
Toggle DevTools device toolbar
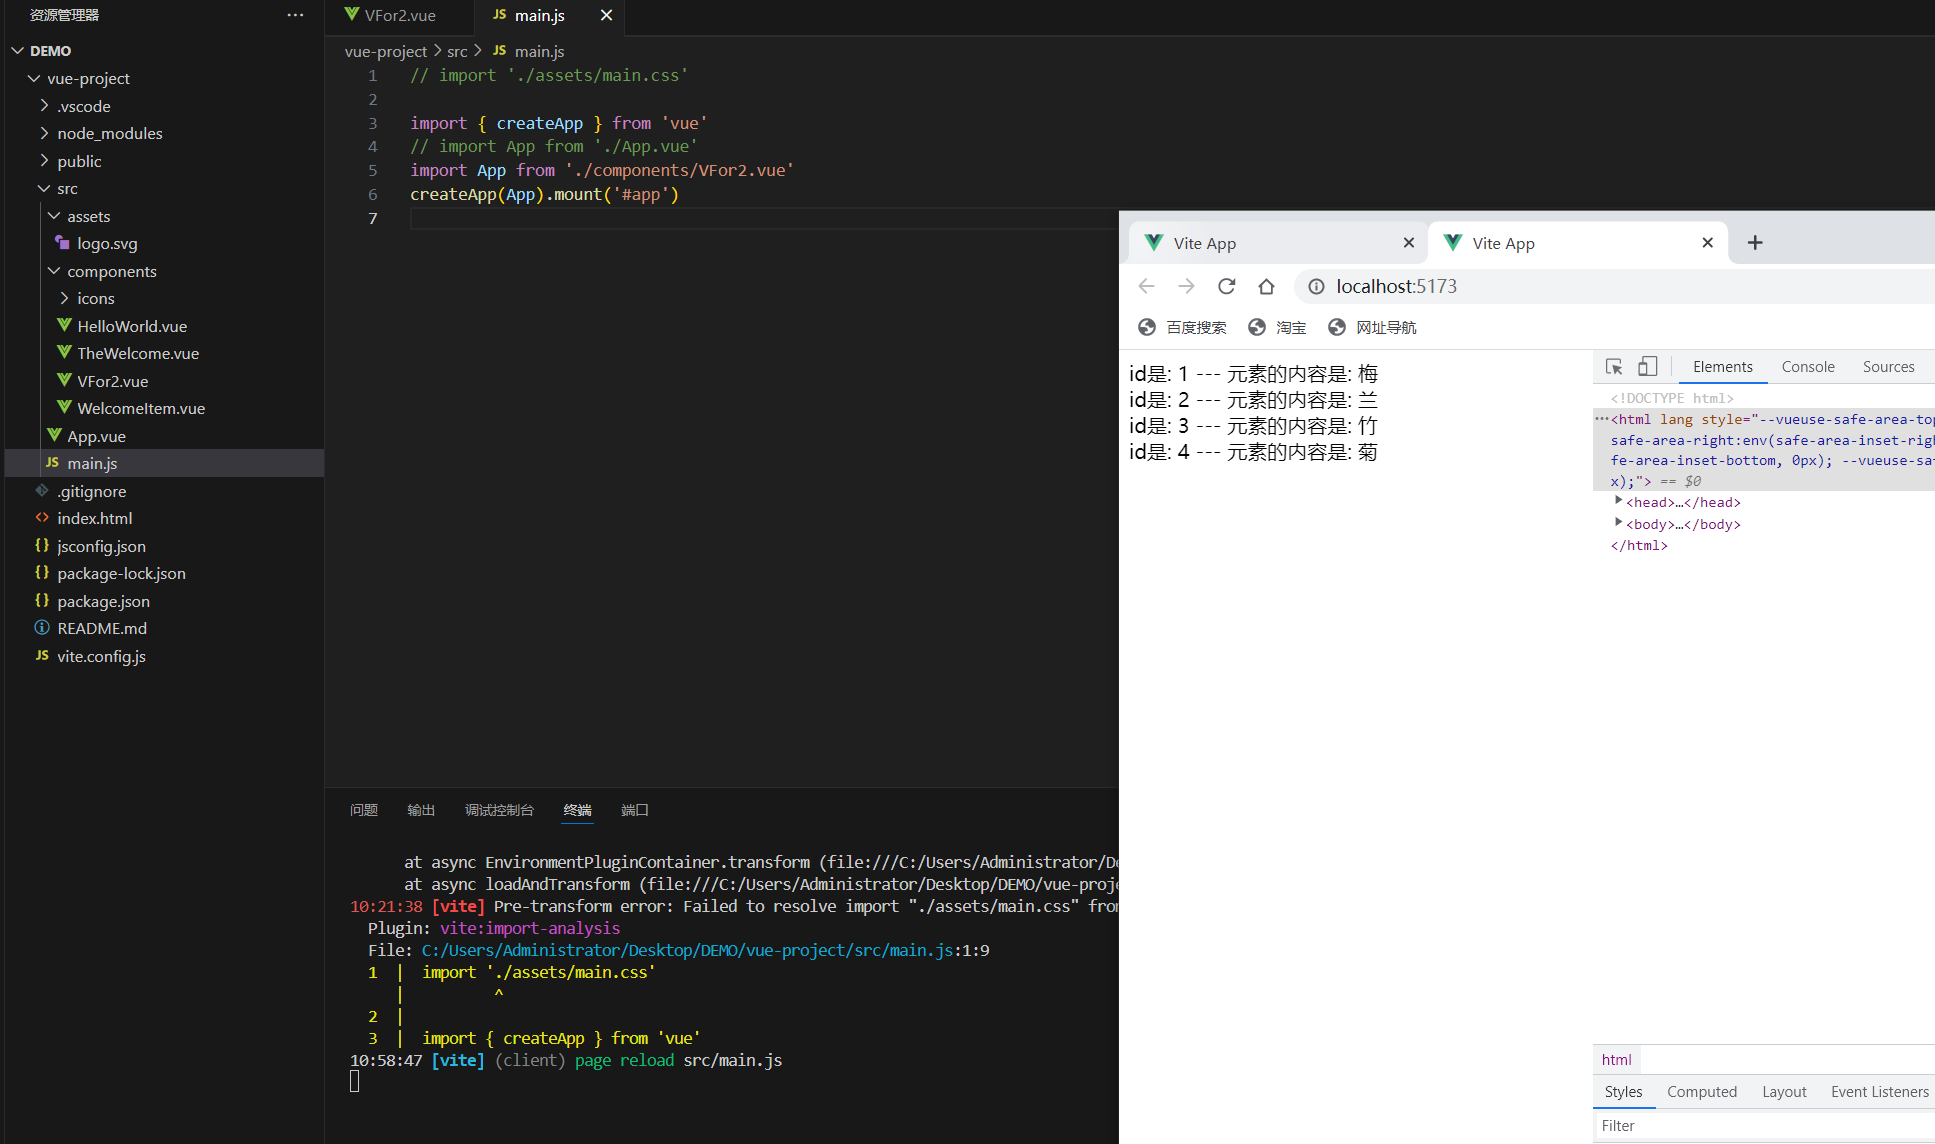coord(1647,367)
